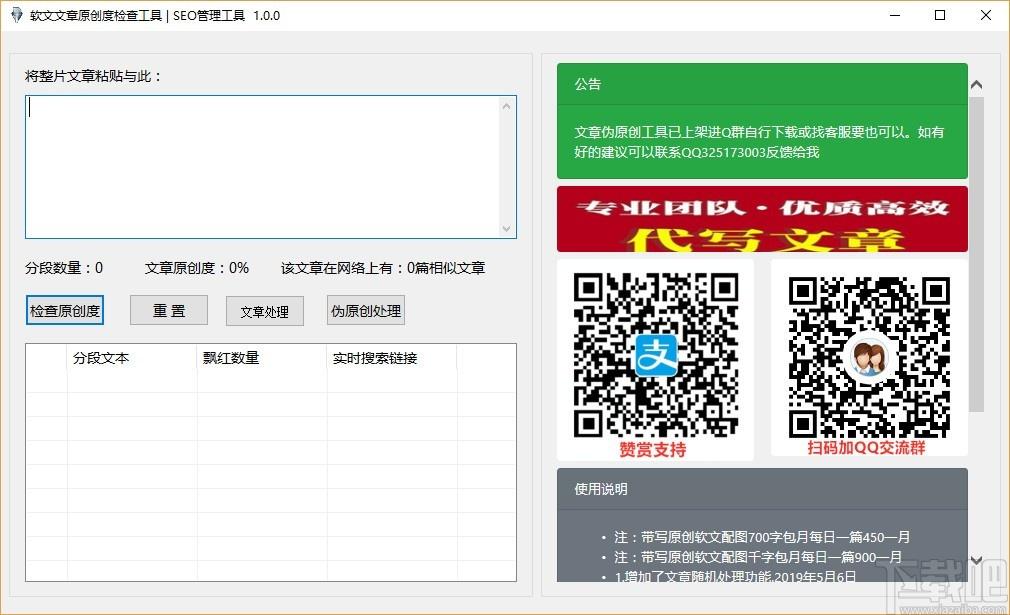Click the 公告 announcement header
Viewport: 1010px width, 615px height.
[x=762, y=84]
